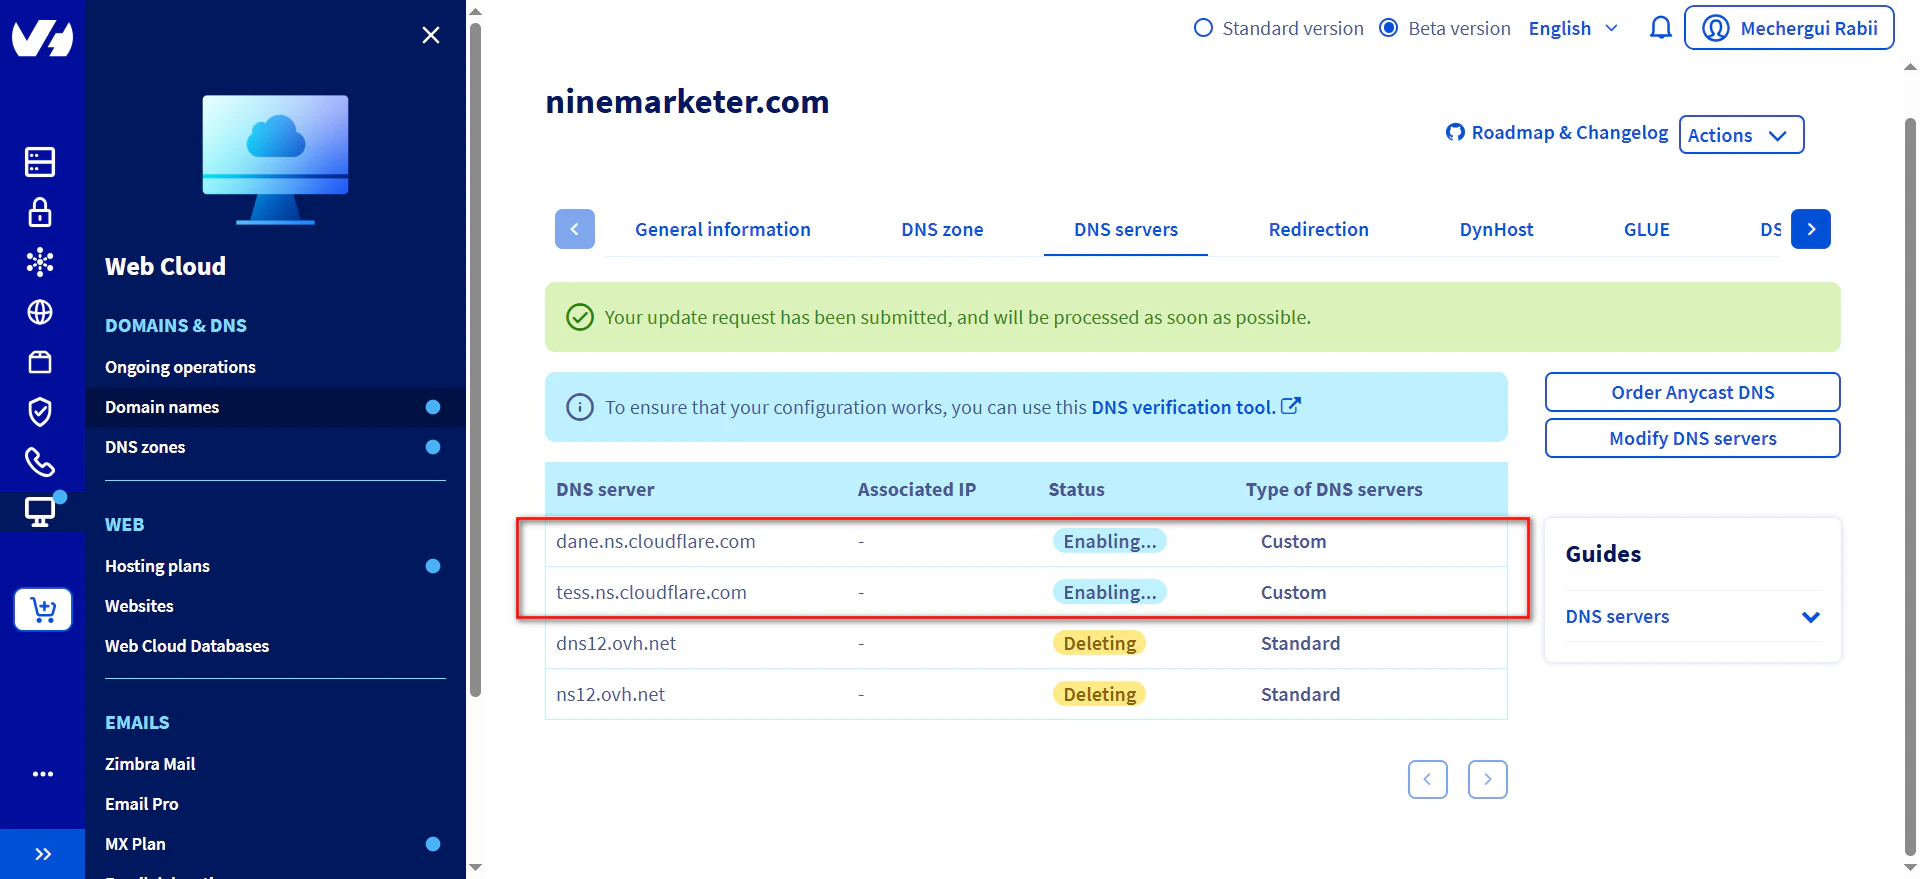Switch to Redirection tab
Viewport: 1920px width, 879px height.
coord(1318,230)
